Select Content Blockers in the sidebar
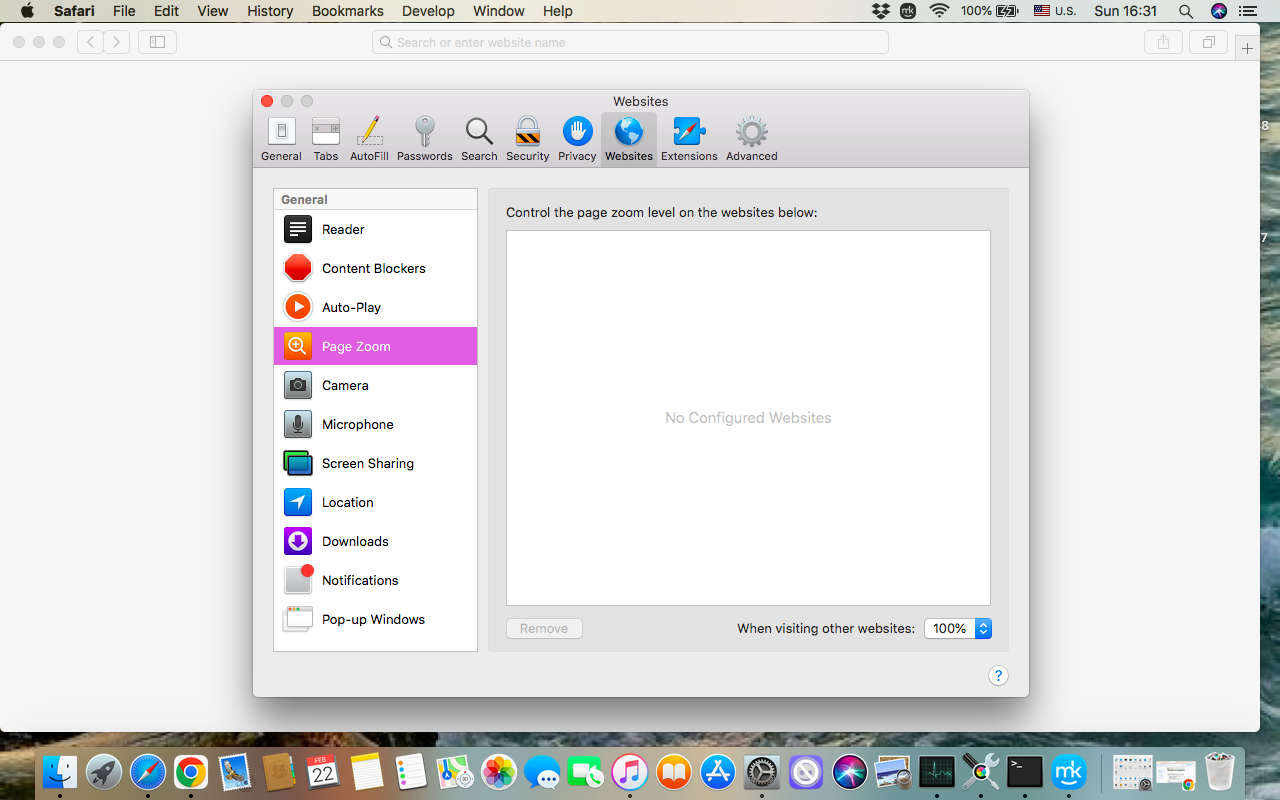 point(375,268)
